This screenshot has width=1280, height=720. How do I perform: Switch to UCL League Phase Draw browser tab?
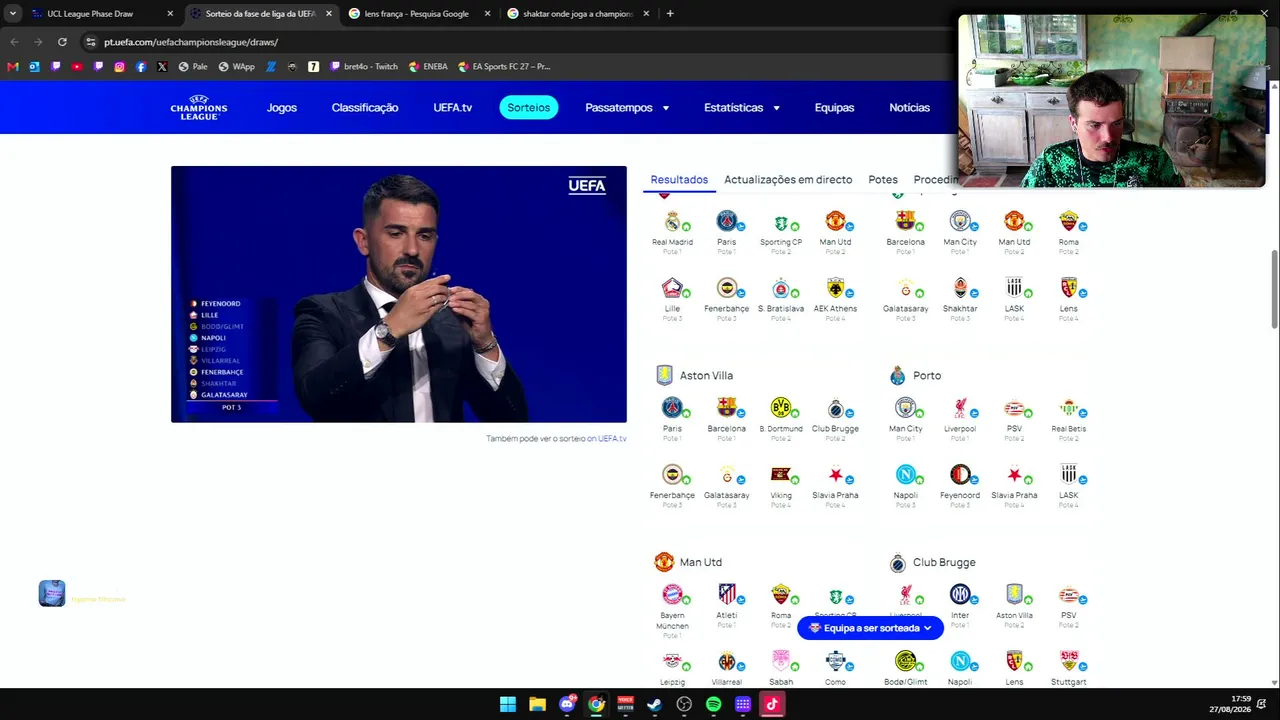(x=100, y=14)
